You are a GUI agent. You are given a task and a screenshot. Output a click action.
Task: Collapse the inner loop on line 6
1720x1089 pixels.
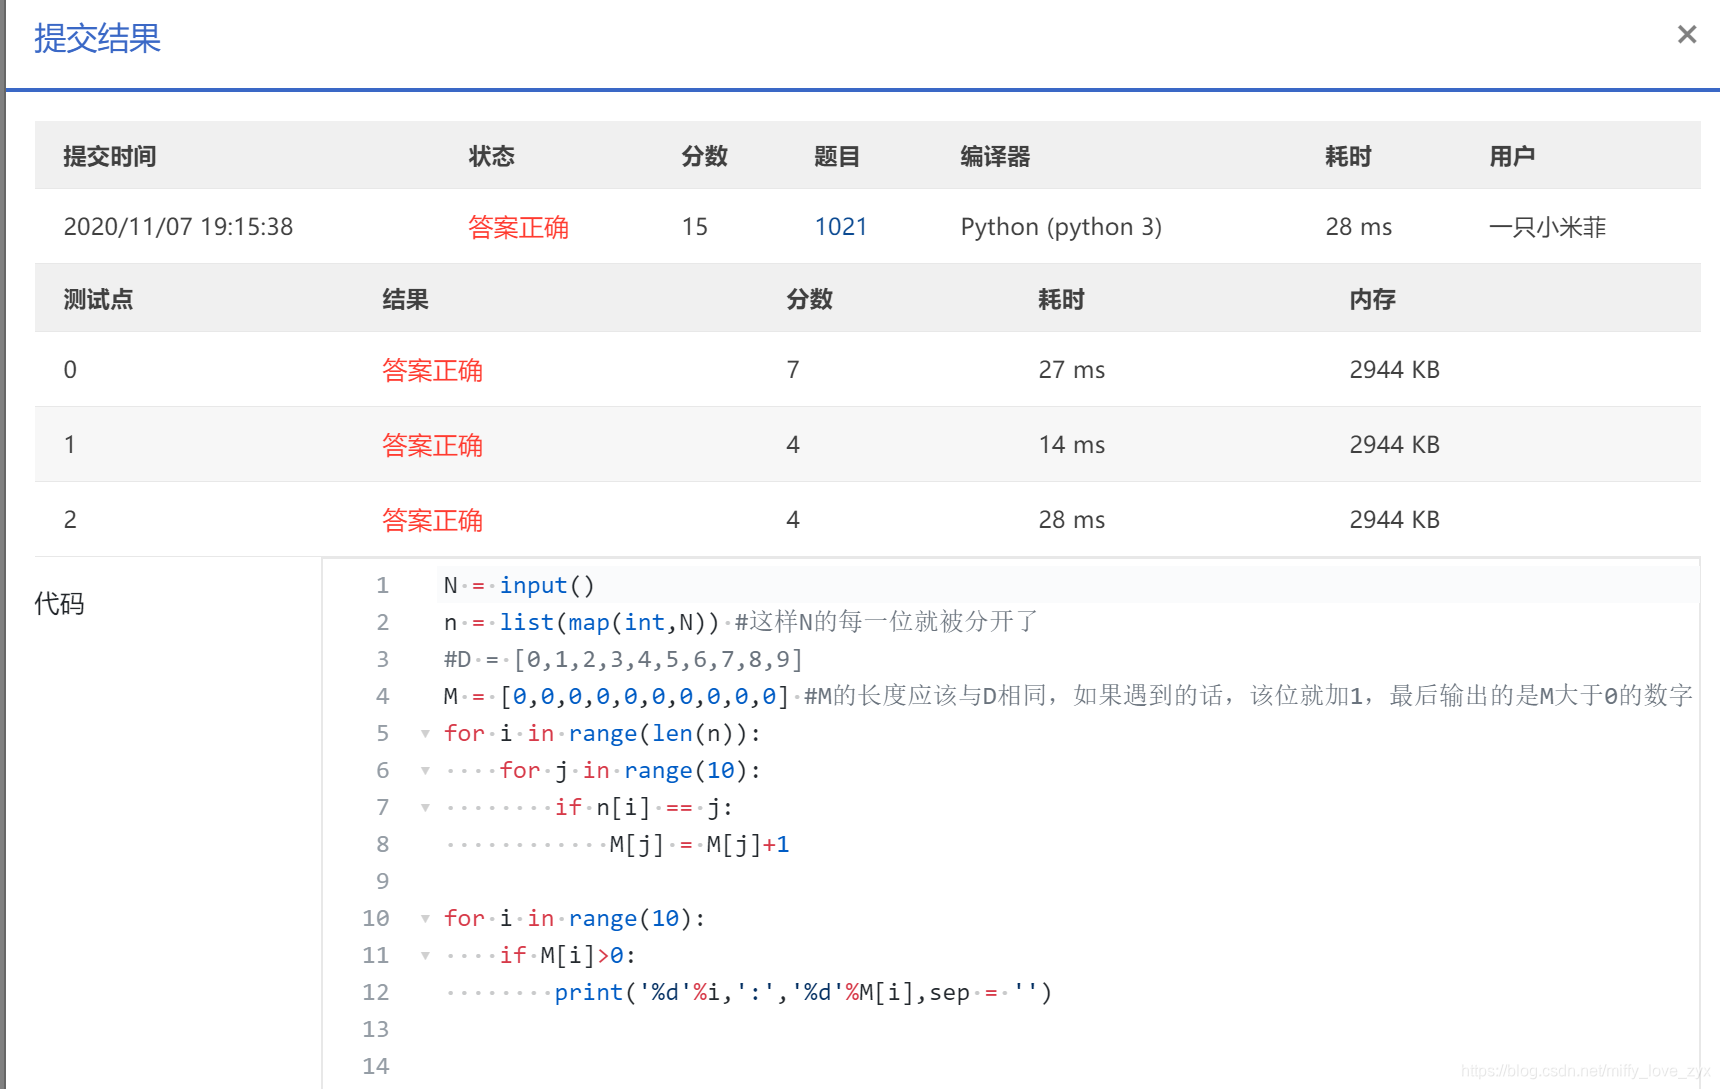click(x=425, y=770)
